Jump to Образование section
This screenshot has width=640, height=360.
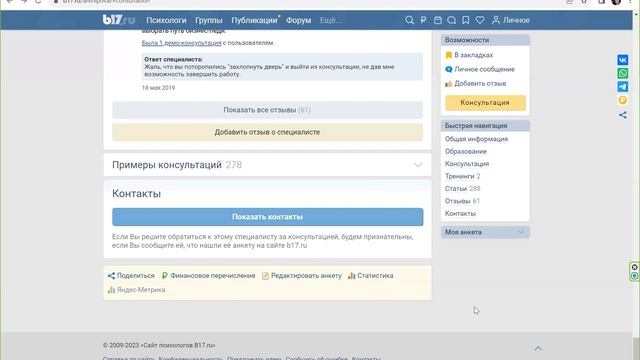click(466, 151)
